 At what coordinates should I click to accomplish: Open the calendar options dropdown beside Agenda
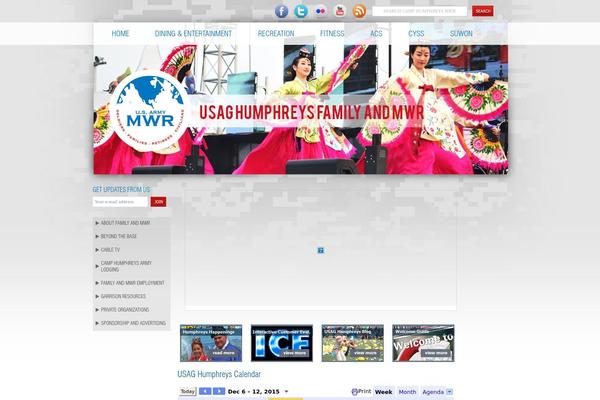pos(450,392)
